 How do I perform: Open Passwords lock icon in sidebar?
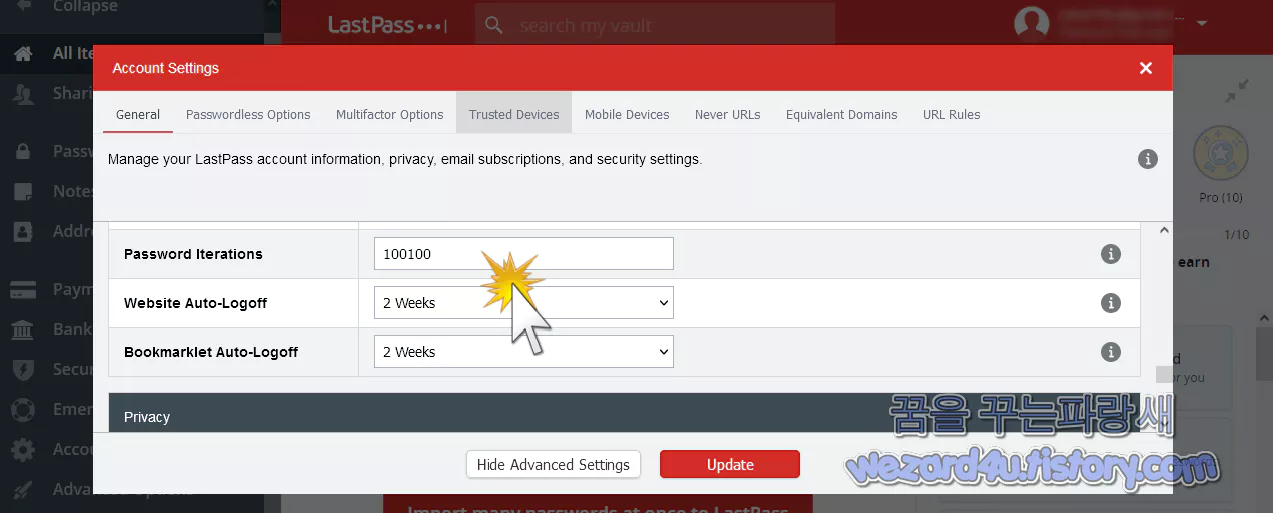pyautogui.click(x=23, y=151)
